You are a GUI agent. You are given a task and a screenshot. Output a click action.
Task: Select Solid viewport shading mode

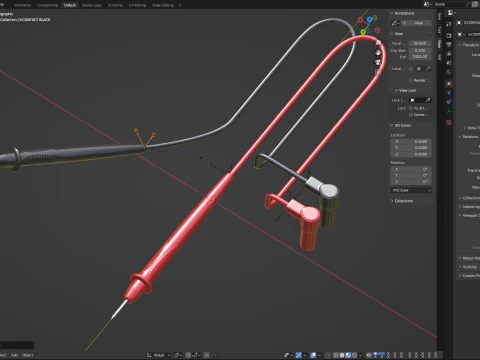pos(342,355)
